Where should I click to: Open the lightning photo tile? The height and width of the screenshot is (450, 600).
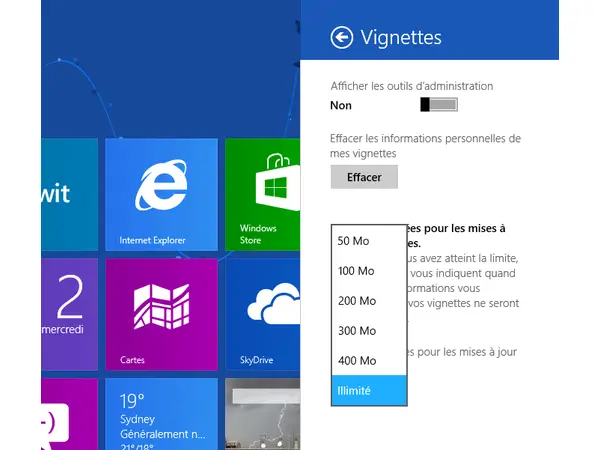(262, 414)
